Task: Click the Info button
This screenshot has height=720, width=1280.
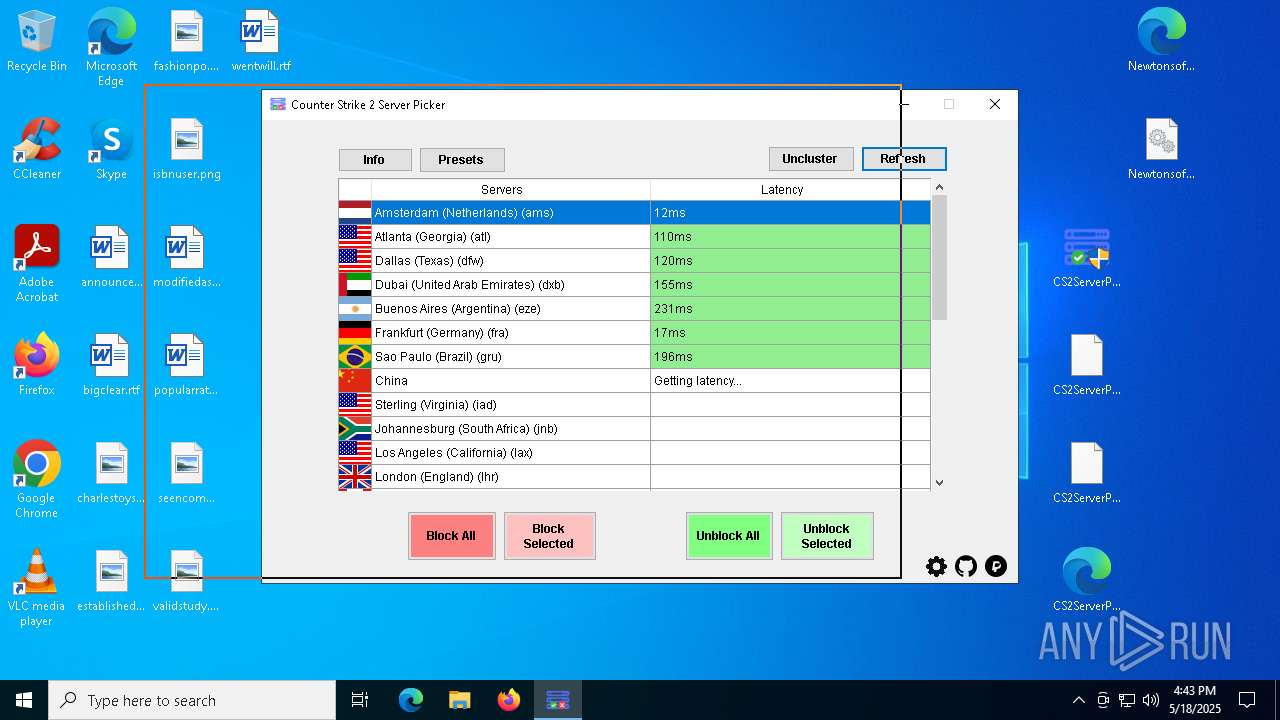Action: point(374,160)
